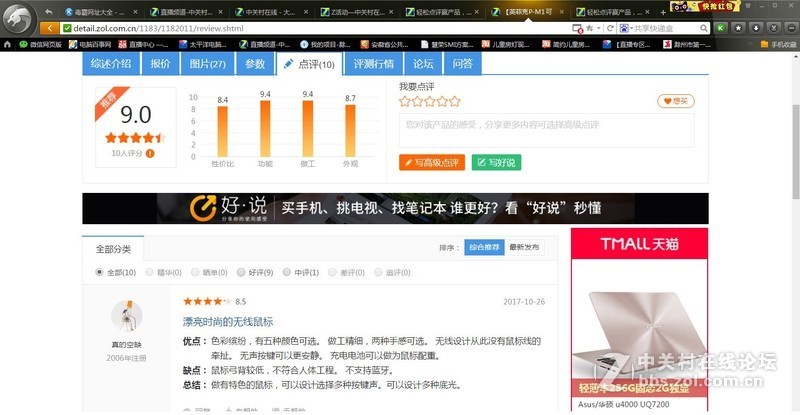This screenshot has width=800, height=415.
Task: Open review titled 漂亮时尚的无线鼠标
Action: click(228, 322)
